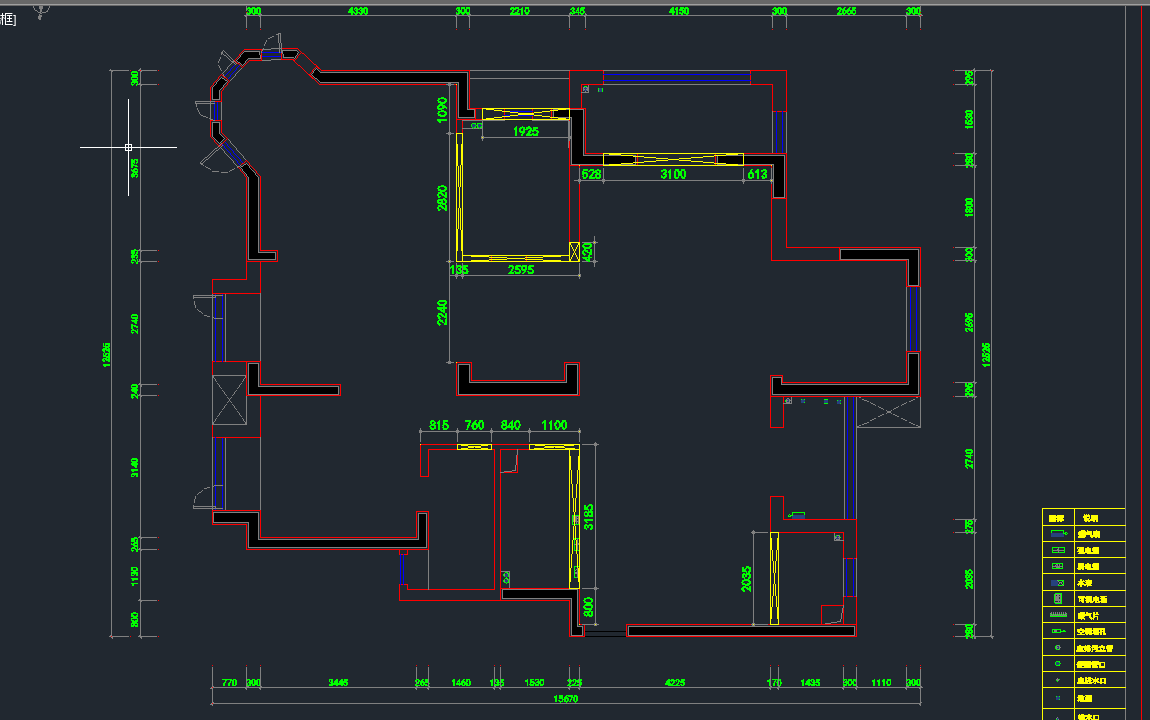
Task: Pick the vertical 2240 dimension
Action: (442, 312)
